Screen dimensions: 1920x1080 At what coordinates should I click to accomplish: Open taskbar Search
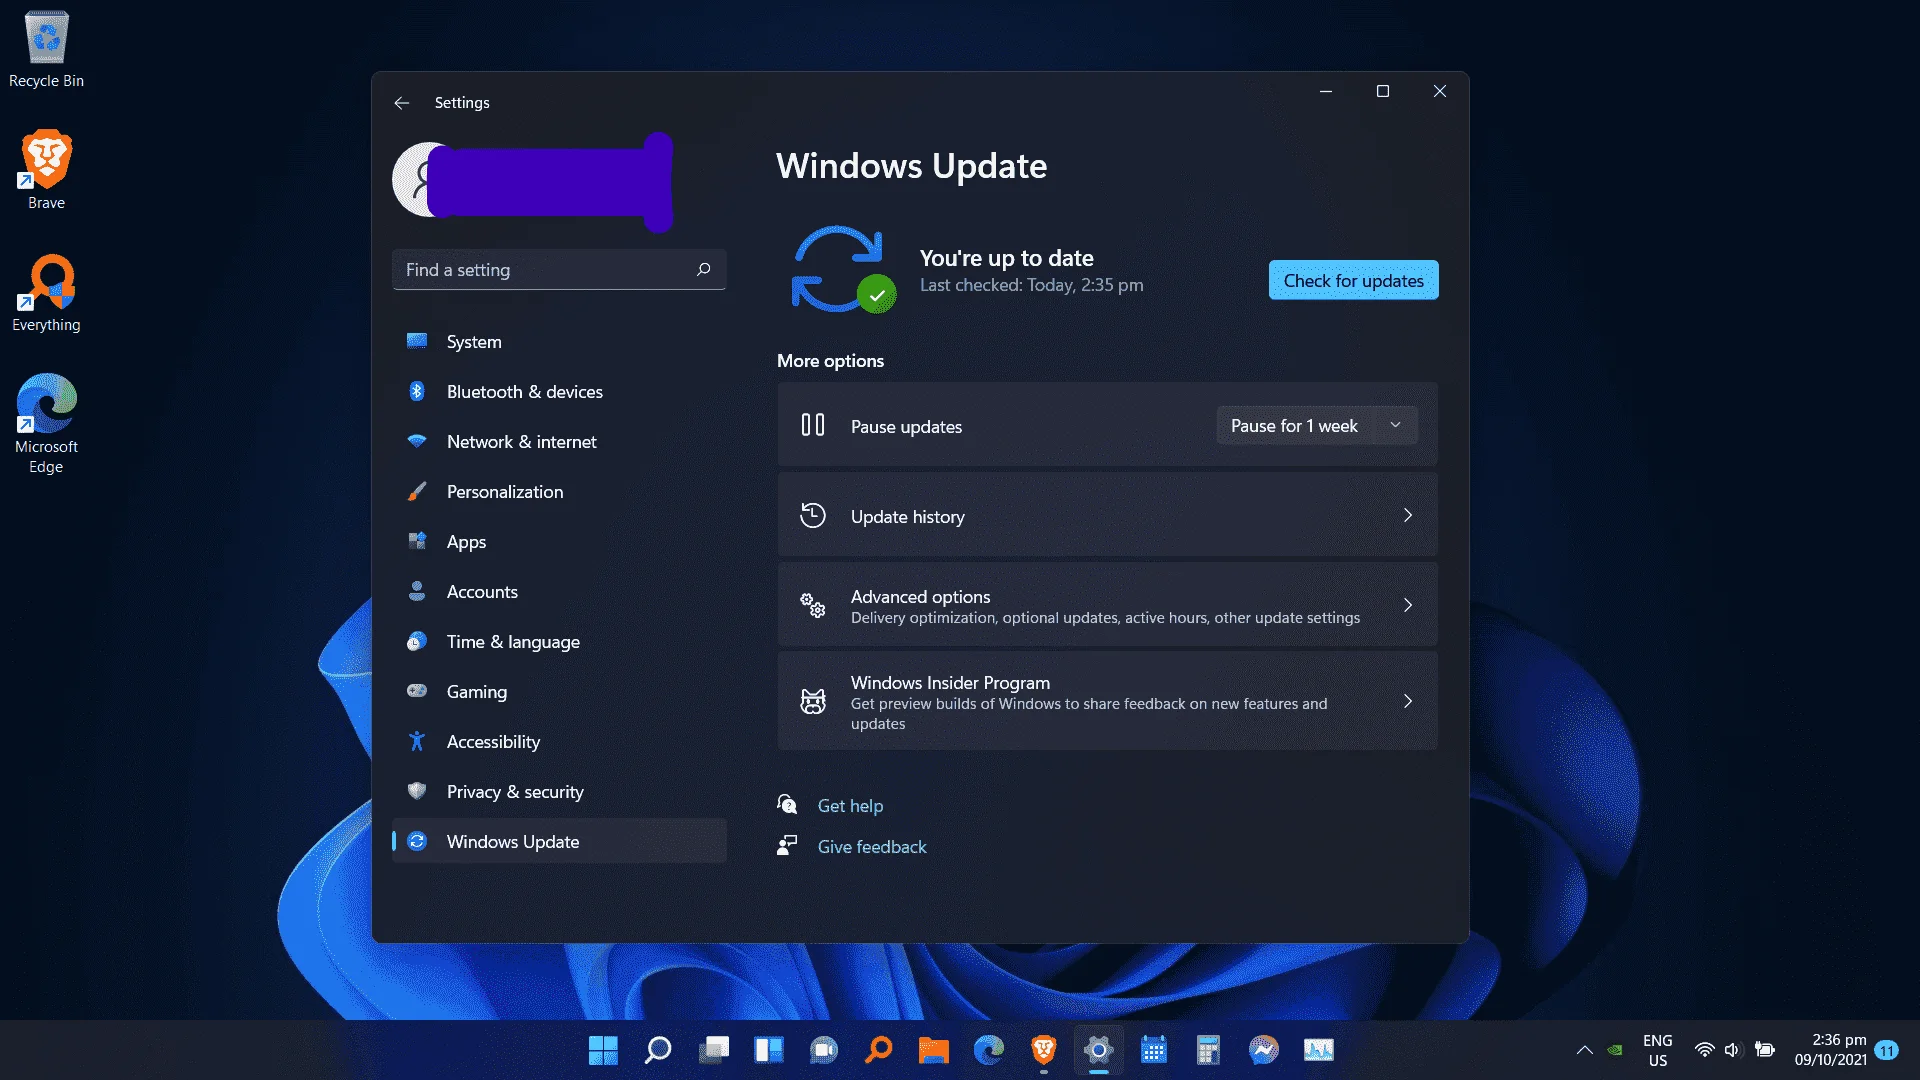pos(658,1050)
